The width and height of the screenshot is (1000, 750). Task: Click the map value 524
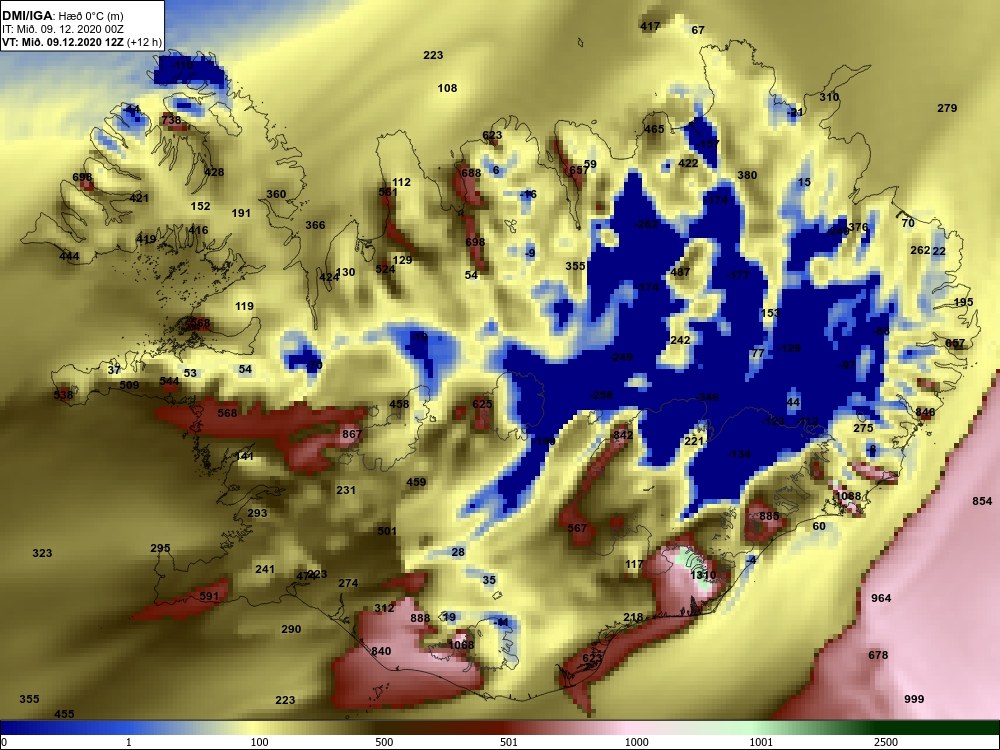tap(386, 269)
